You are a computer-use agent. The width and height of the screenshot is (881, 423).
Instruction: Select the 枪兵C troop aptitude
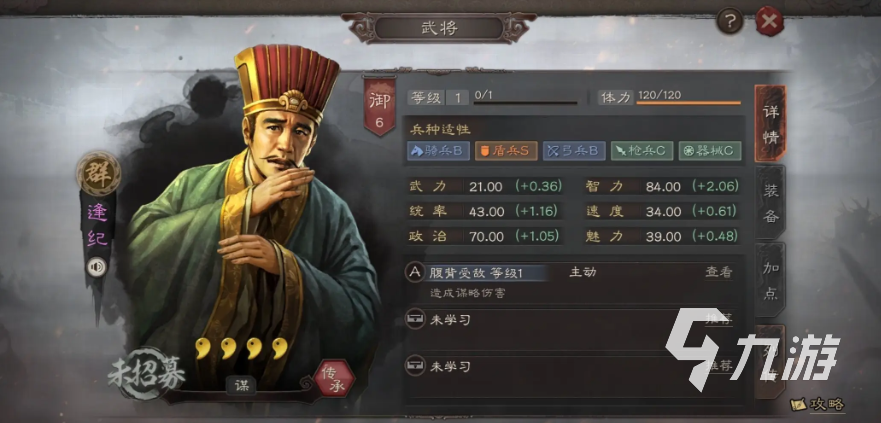[x=642, y=151]
